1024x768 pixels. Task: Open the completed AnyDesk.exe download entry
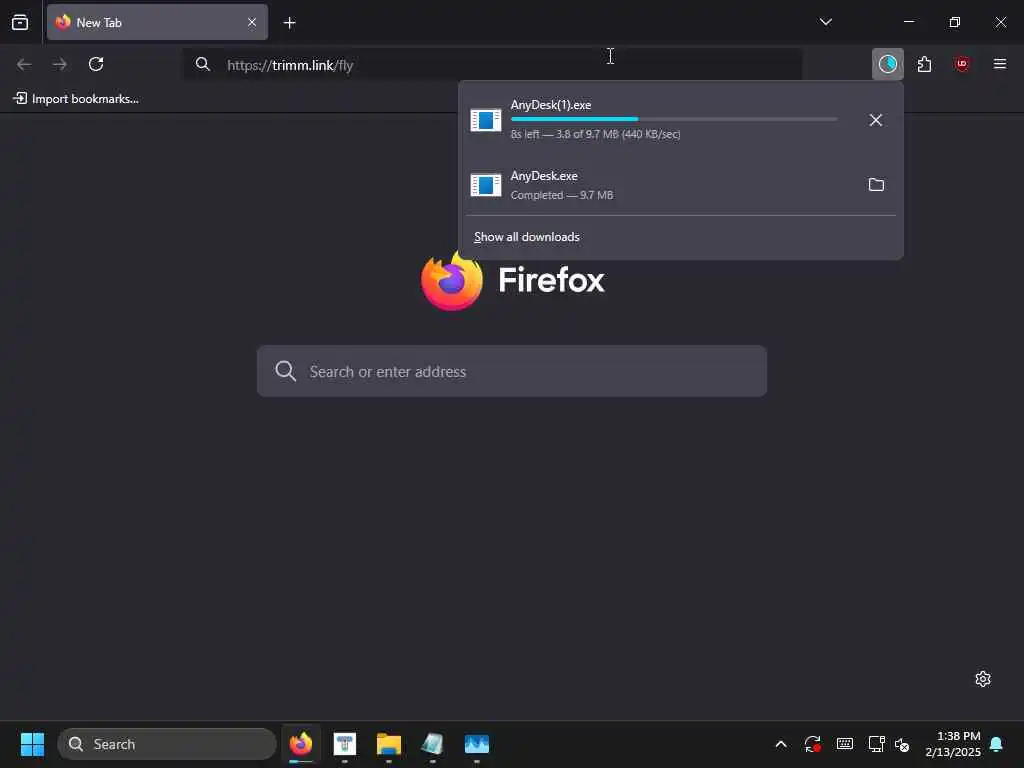point(661,185)
